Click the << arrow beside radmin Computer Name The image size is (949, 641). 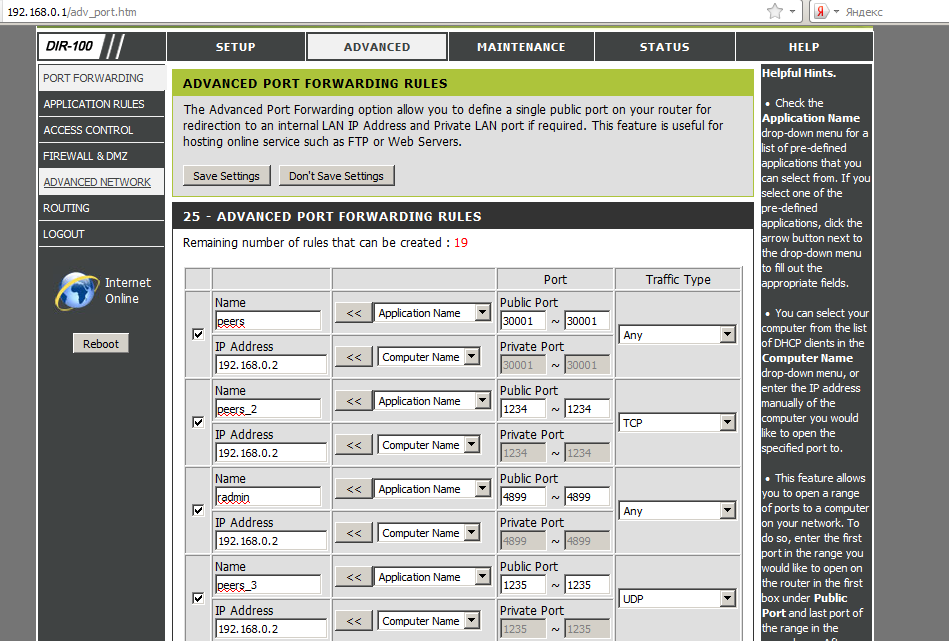353,533
